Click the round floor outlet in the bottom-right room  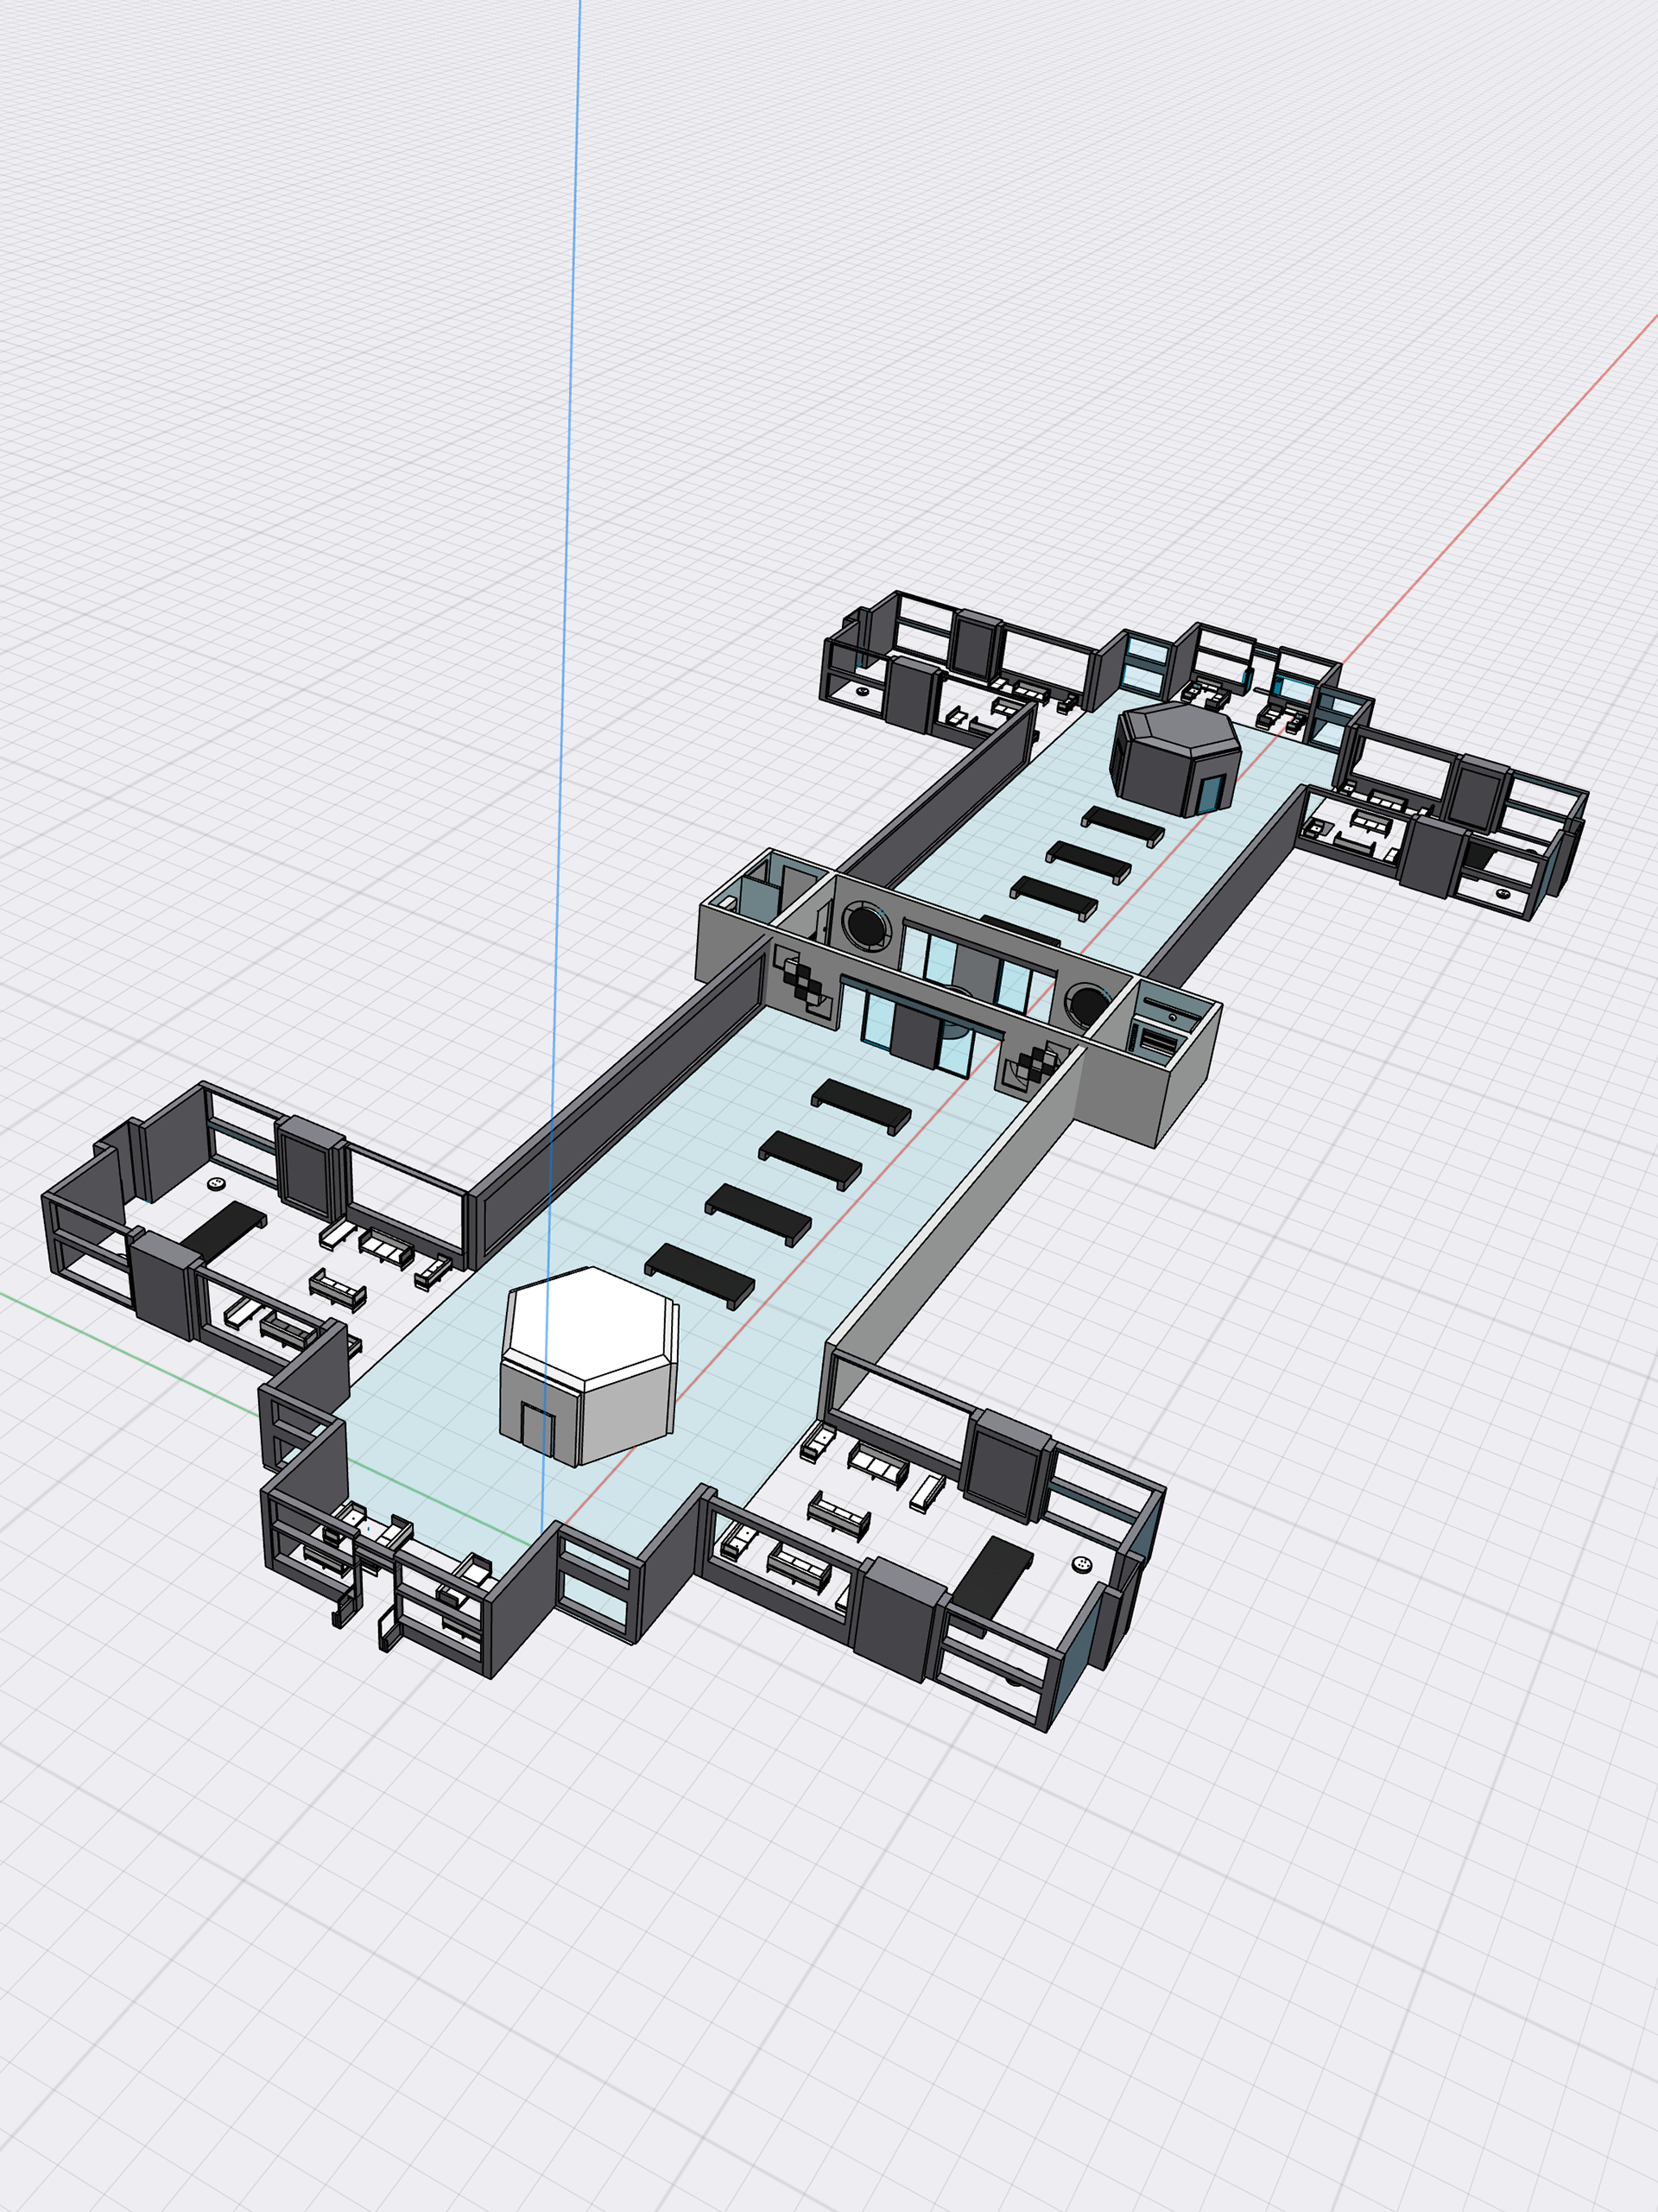[1080, 1564]
